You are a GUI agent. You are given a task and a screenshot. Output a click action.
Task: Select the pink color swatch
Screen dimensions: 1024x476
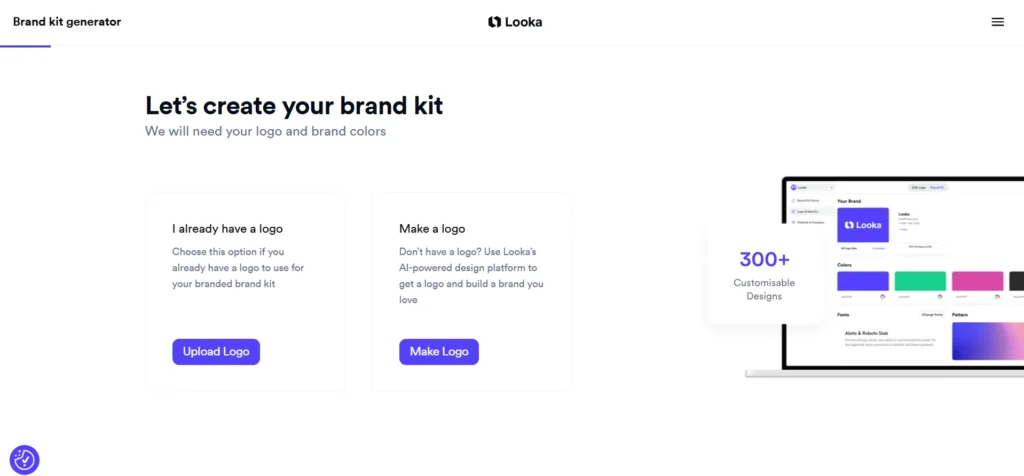[977, 281]
